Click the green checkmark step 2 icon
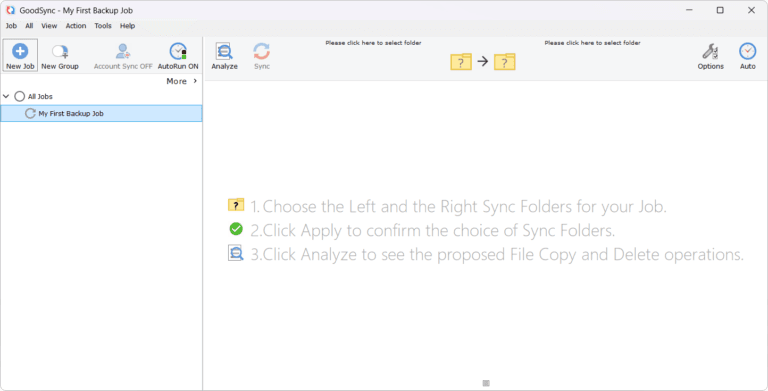 pyautogui.click(x=236, y=228)
